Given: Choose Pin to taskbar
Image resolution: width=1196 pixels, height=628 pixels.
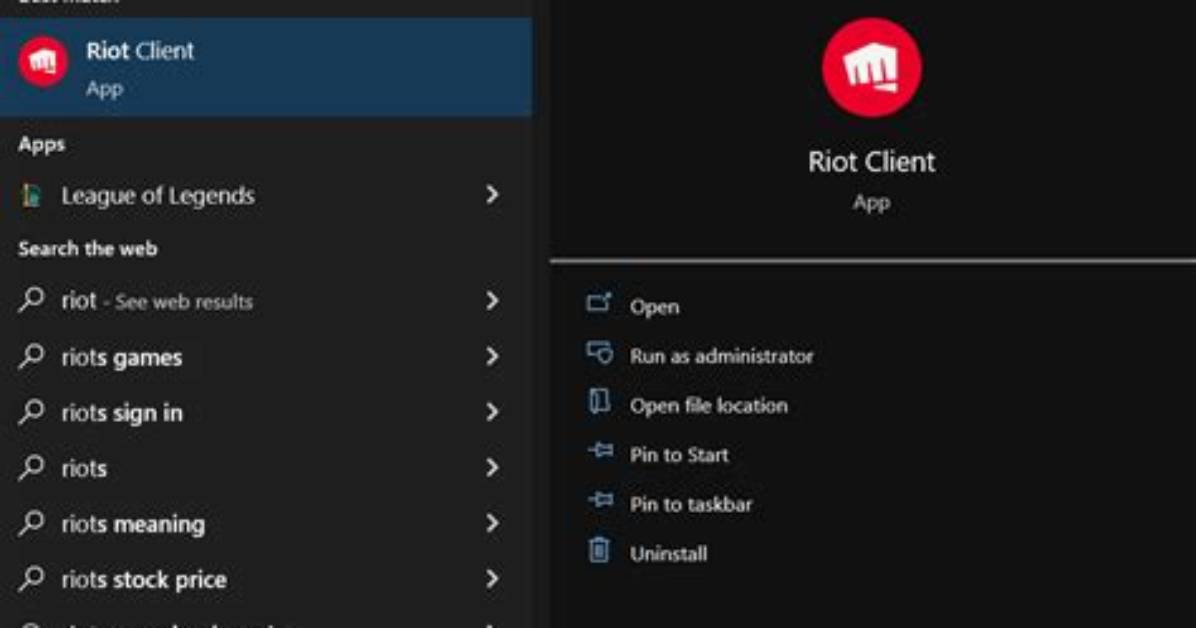Looking at the screenshot, I should [691, 504].
